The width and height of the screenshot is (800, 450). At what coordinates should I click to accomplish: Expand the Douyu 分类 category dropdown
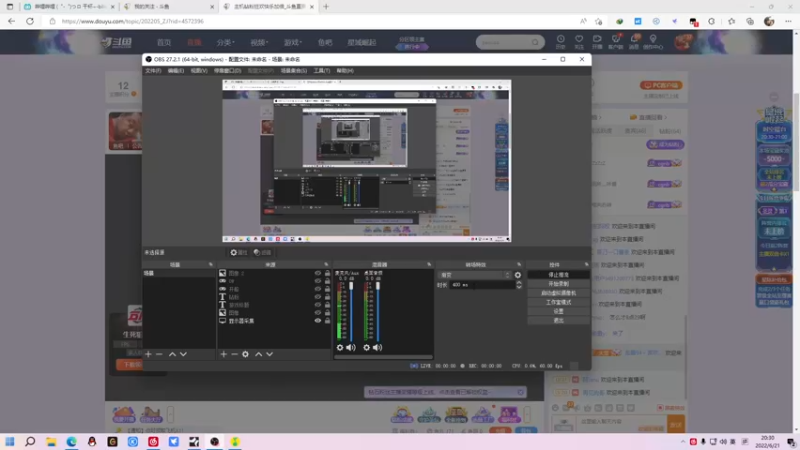225,42
